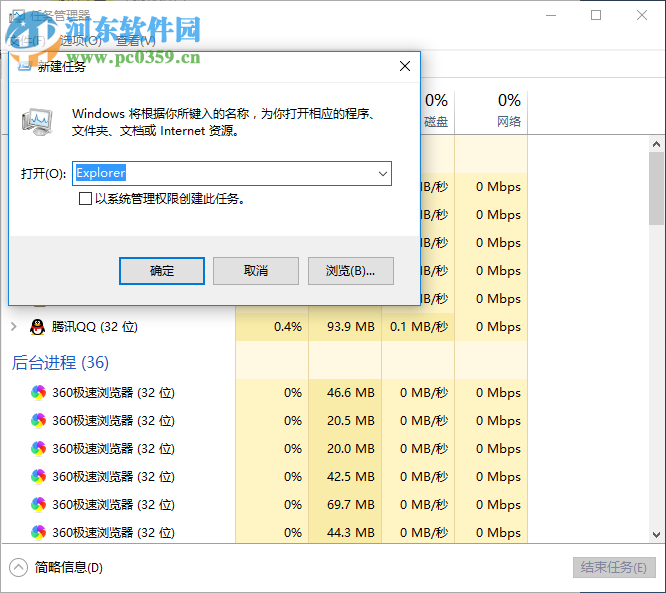Select the 腾讯QQ penguin icon
The image size is (666, 593).
38,327
